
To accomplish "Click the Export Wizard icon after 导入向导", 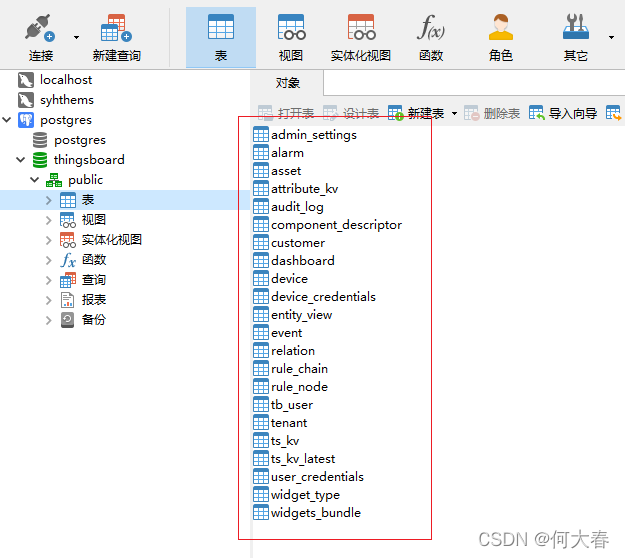I will [613, 113].
